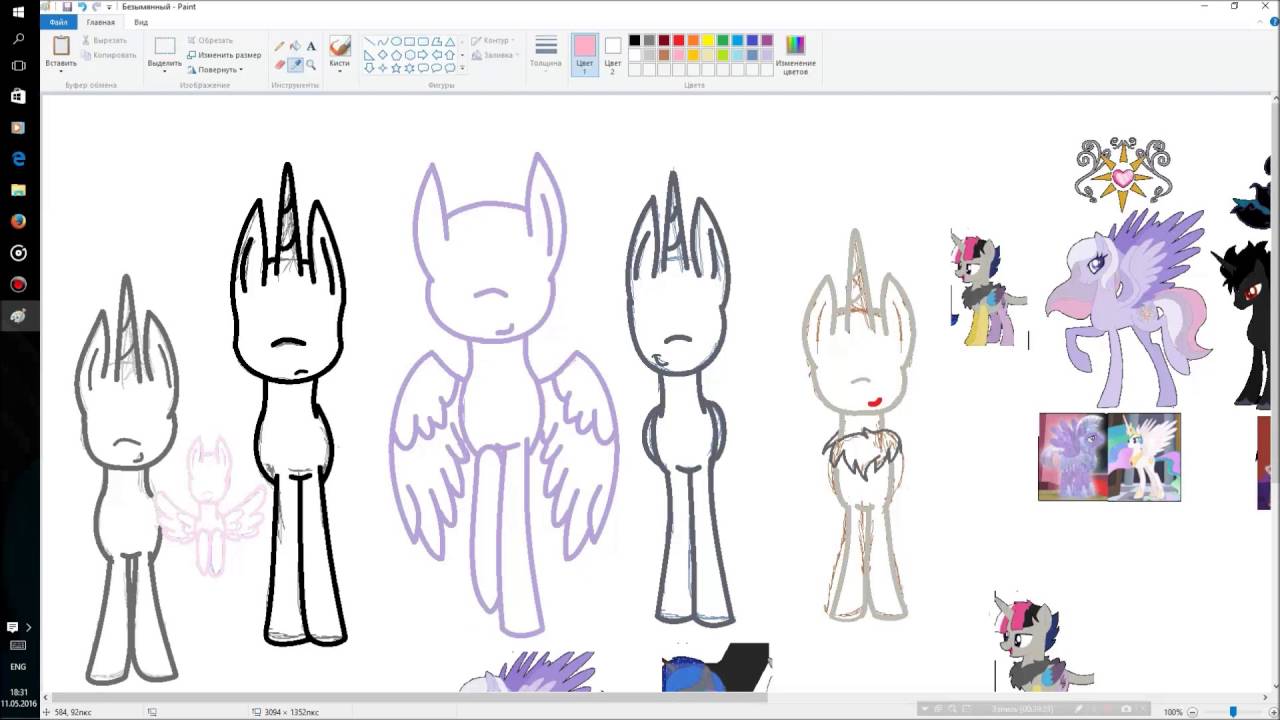
Task: Open Edit colors (Изменение цветов)
Action: tap(795, 55)
